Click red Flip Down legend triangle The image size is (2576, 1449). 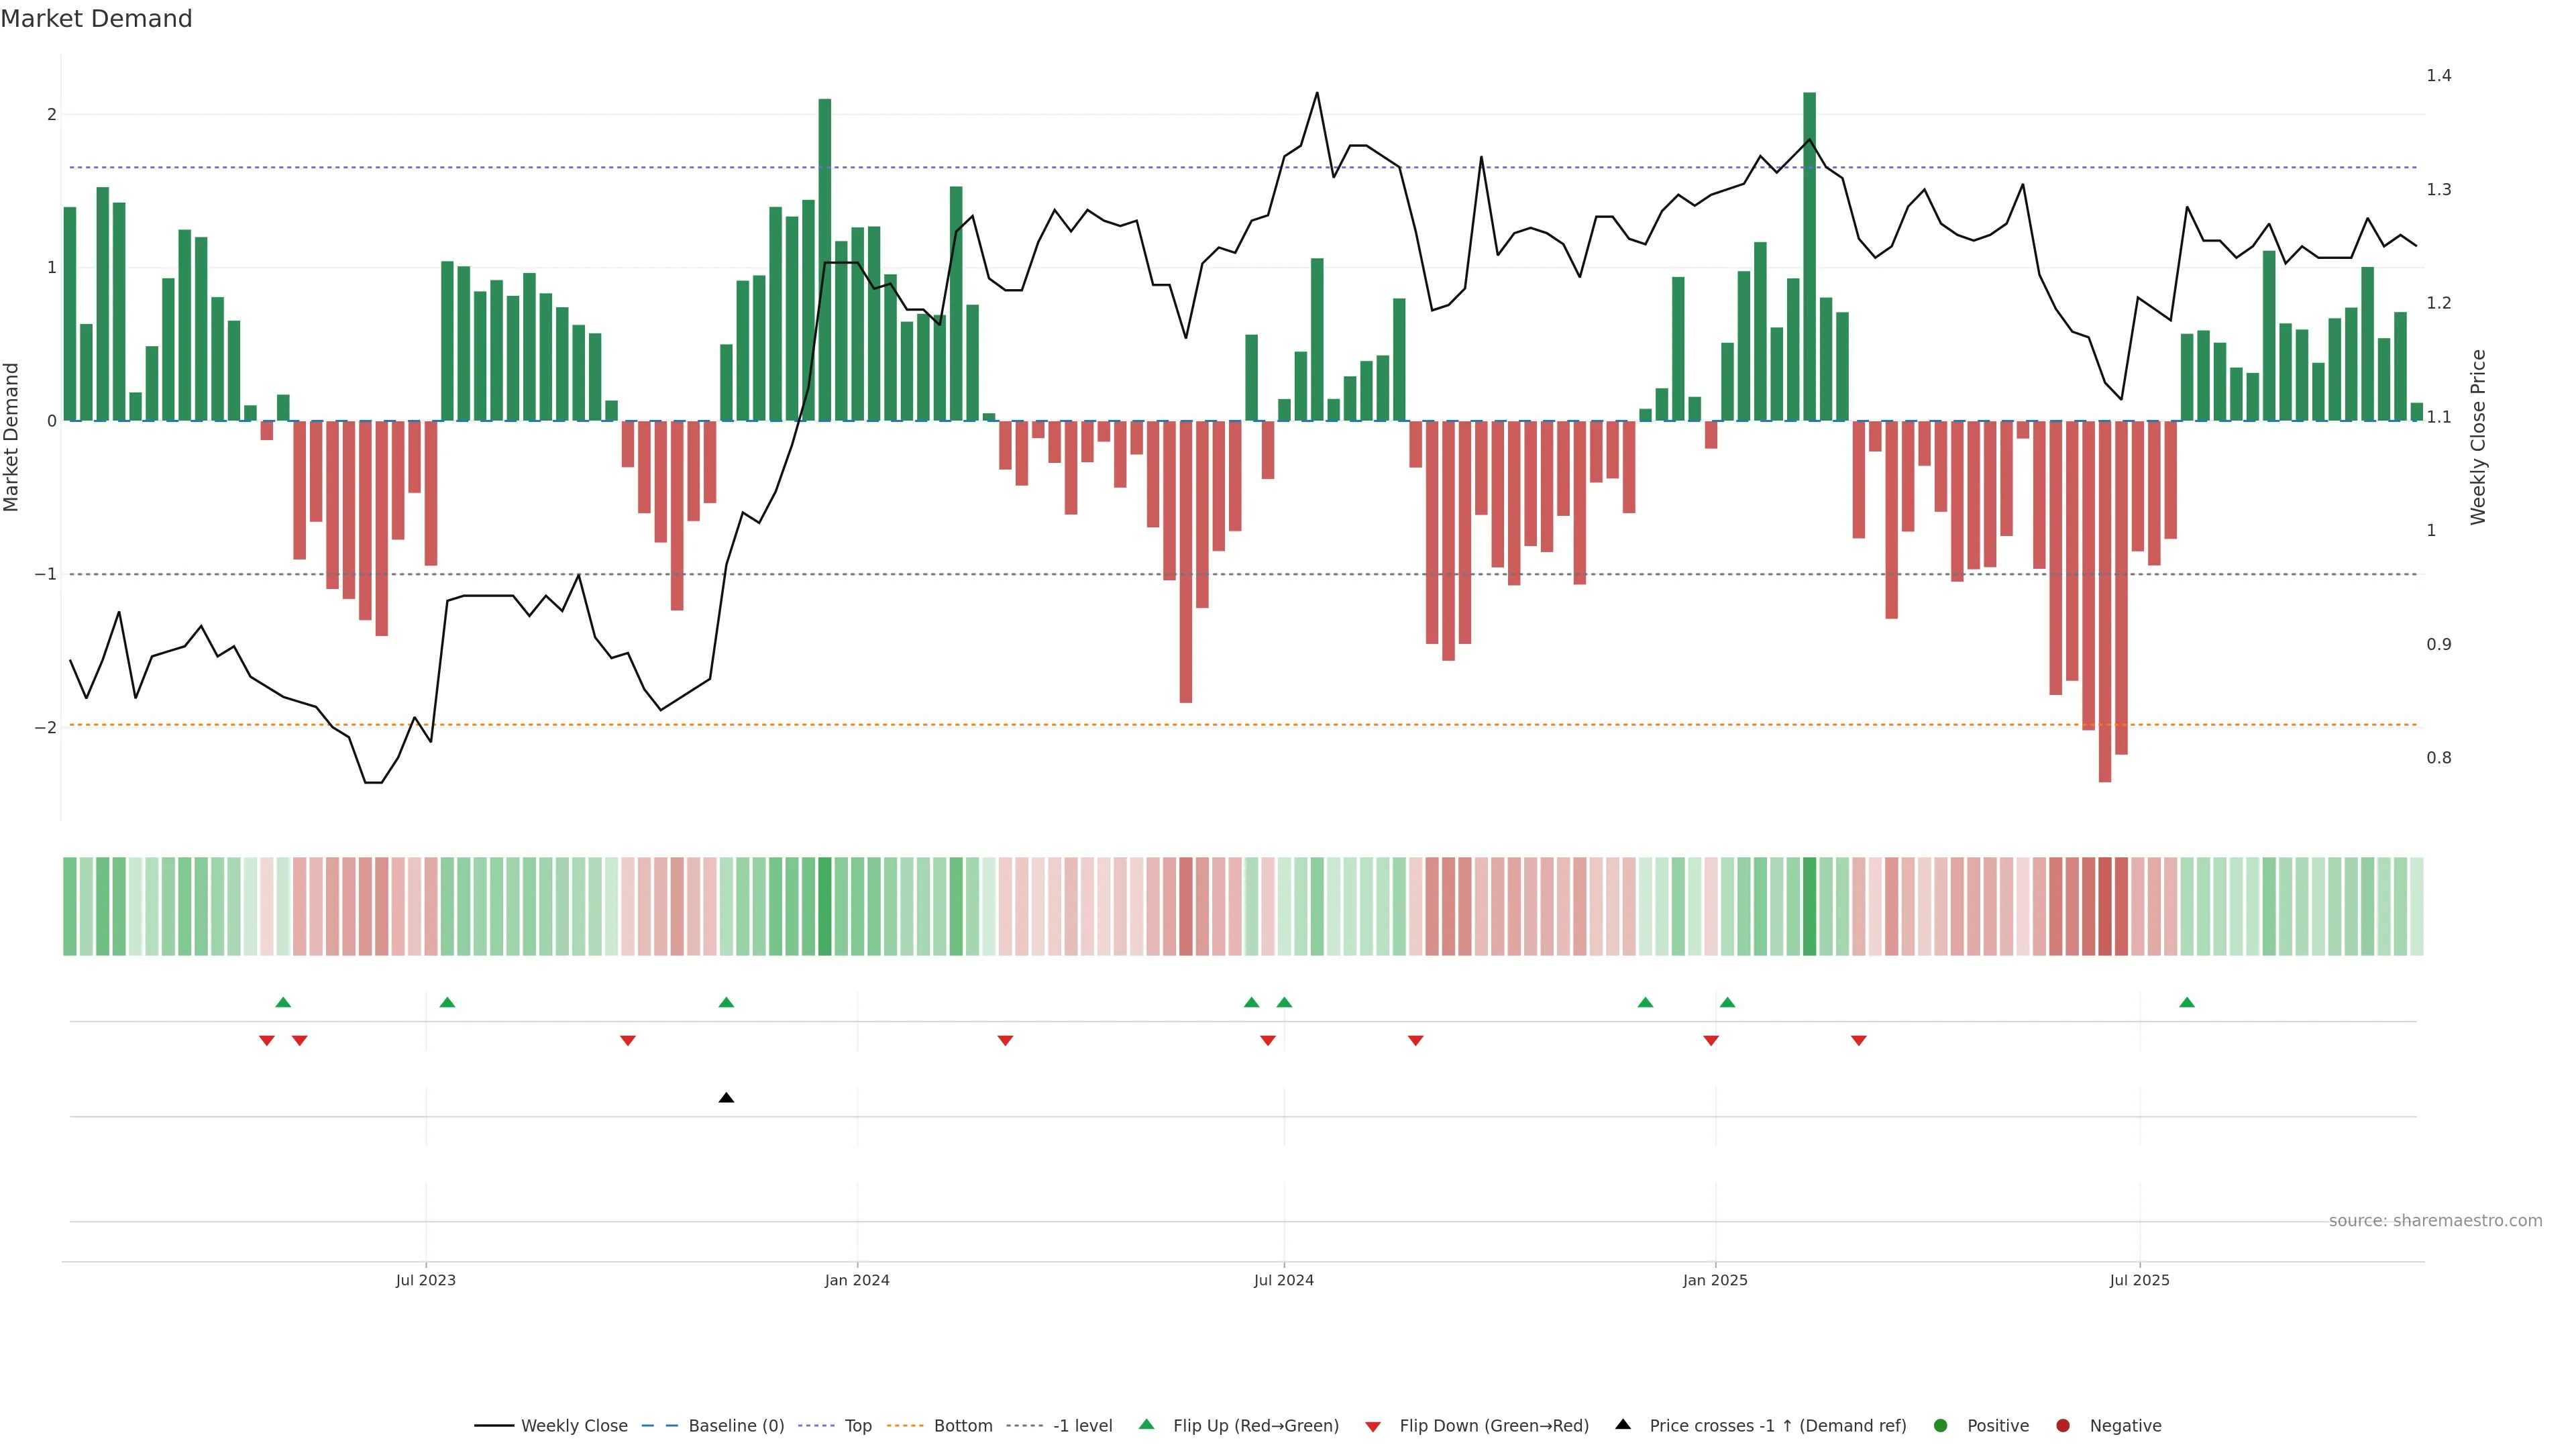pos(1373,1427)
